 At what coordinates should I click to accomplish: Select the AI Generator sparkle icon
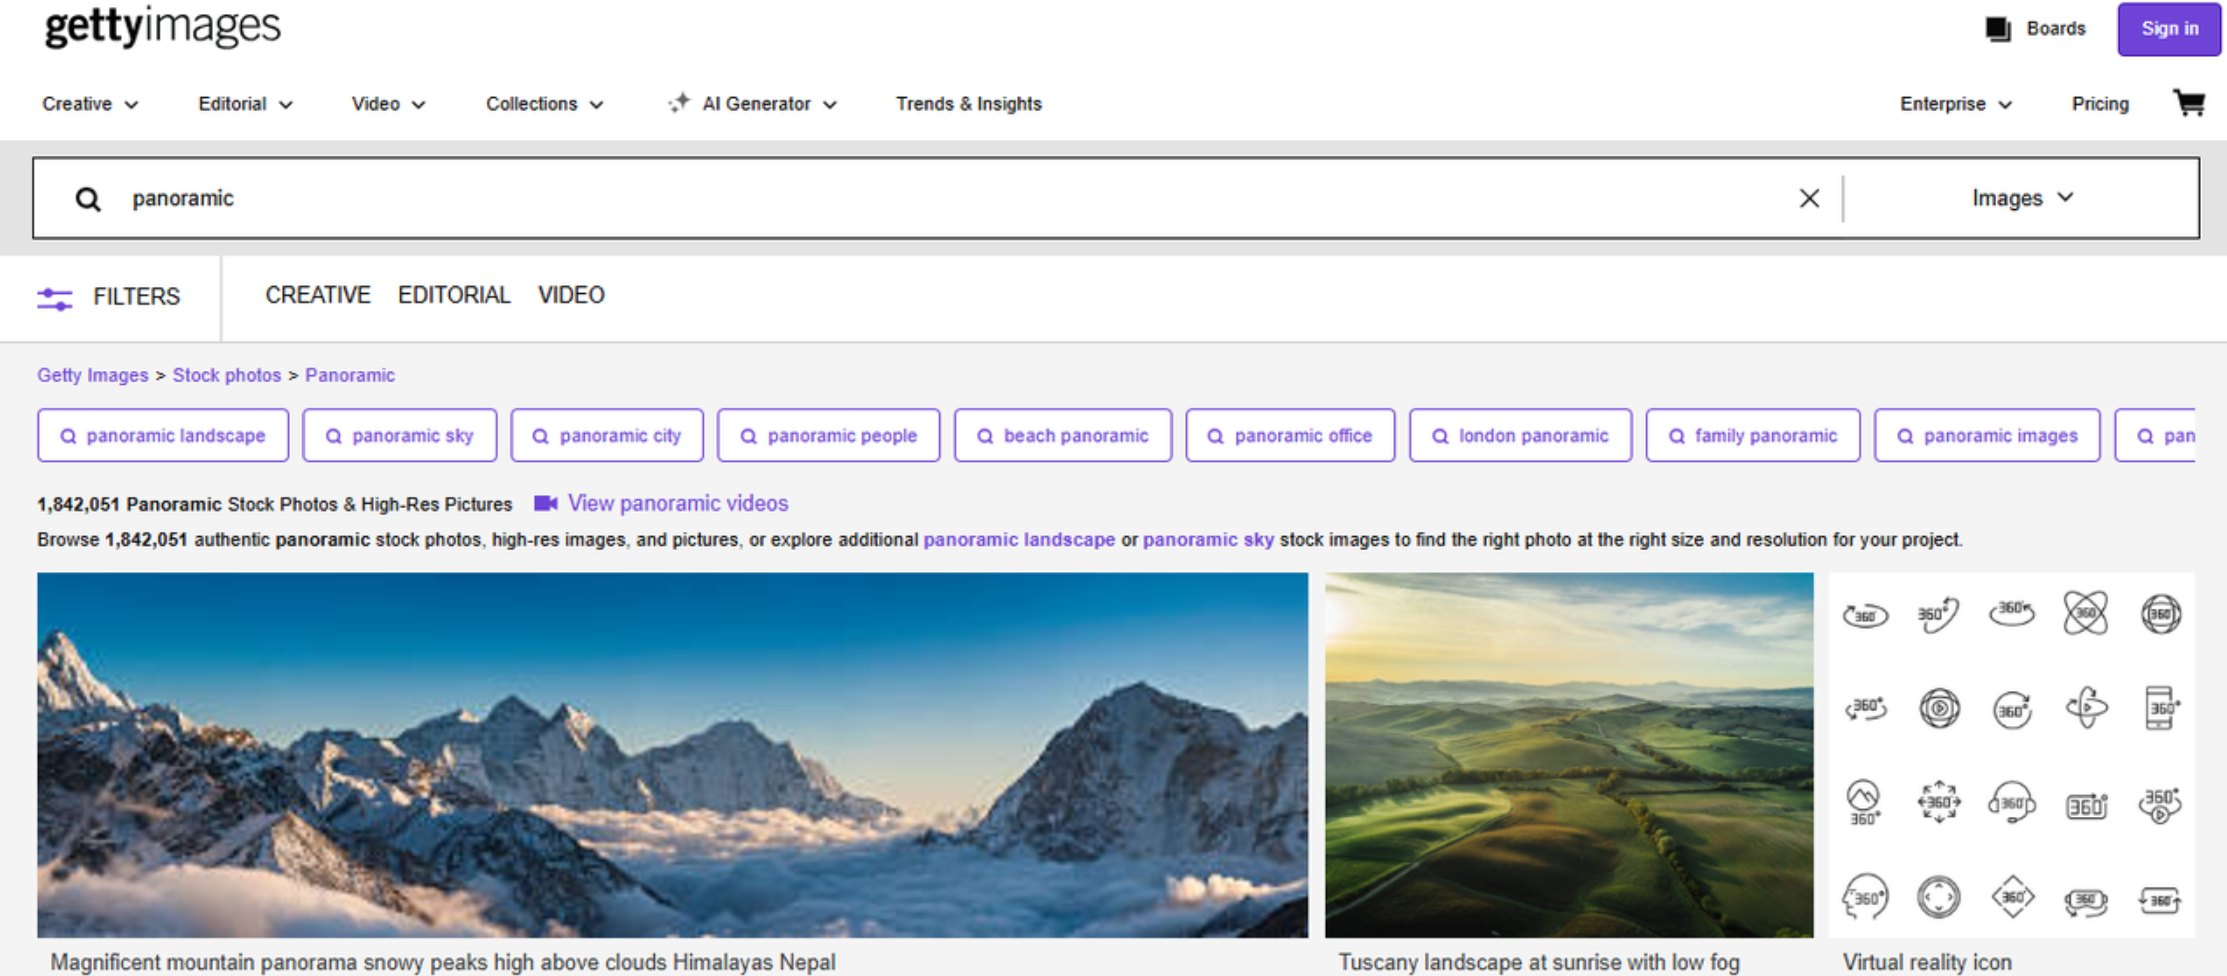(x=679, y=103)
